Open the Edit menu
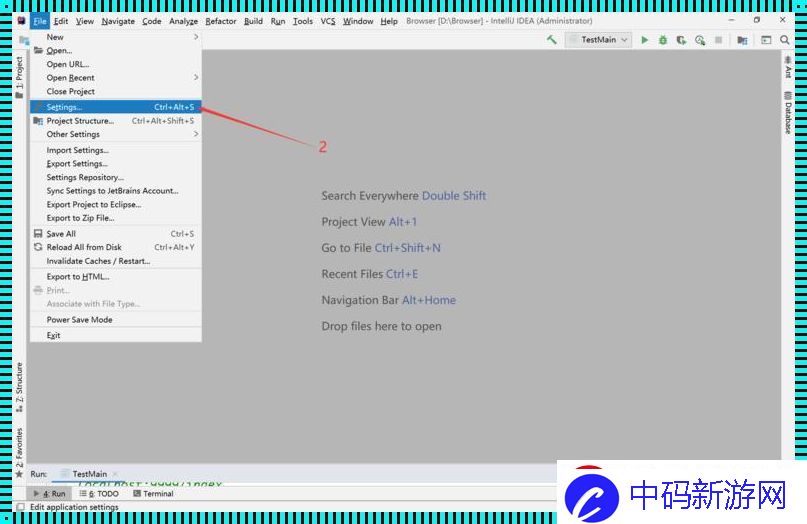 61,21
